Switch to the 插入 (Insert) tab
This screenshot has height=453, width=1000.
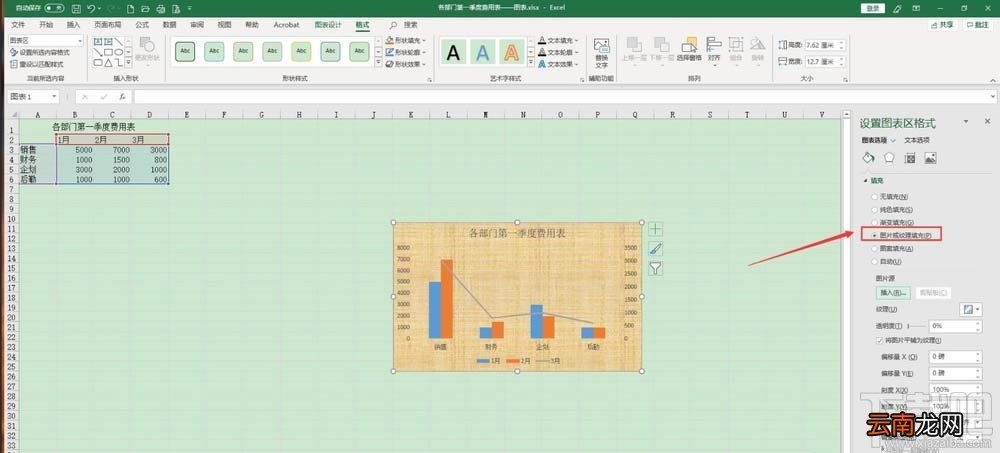pos(74,25)
